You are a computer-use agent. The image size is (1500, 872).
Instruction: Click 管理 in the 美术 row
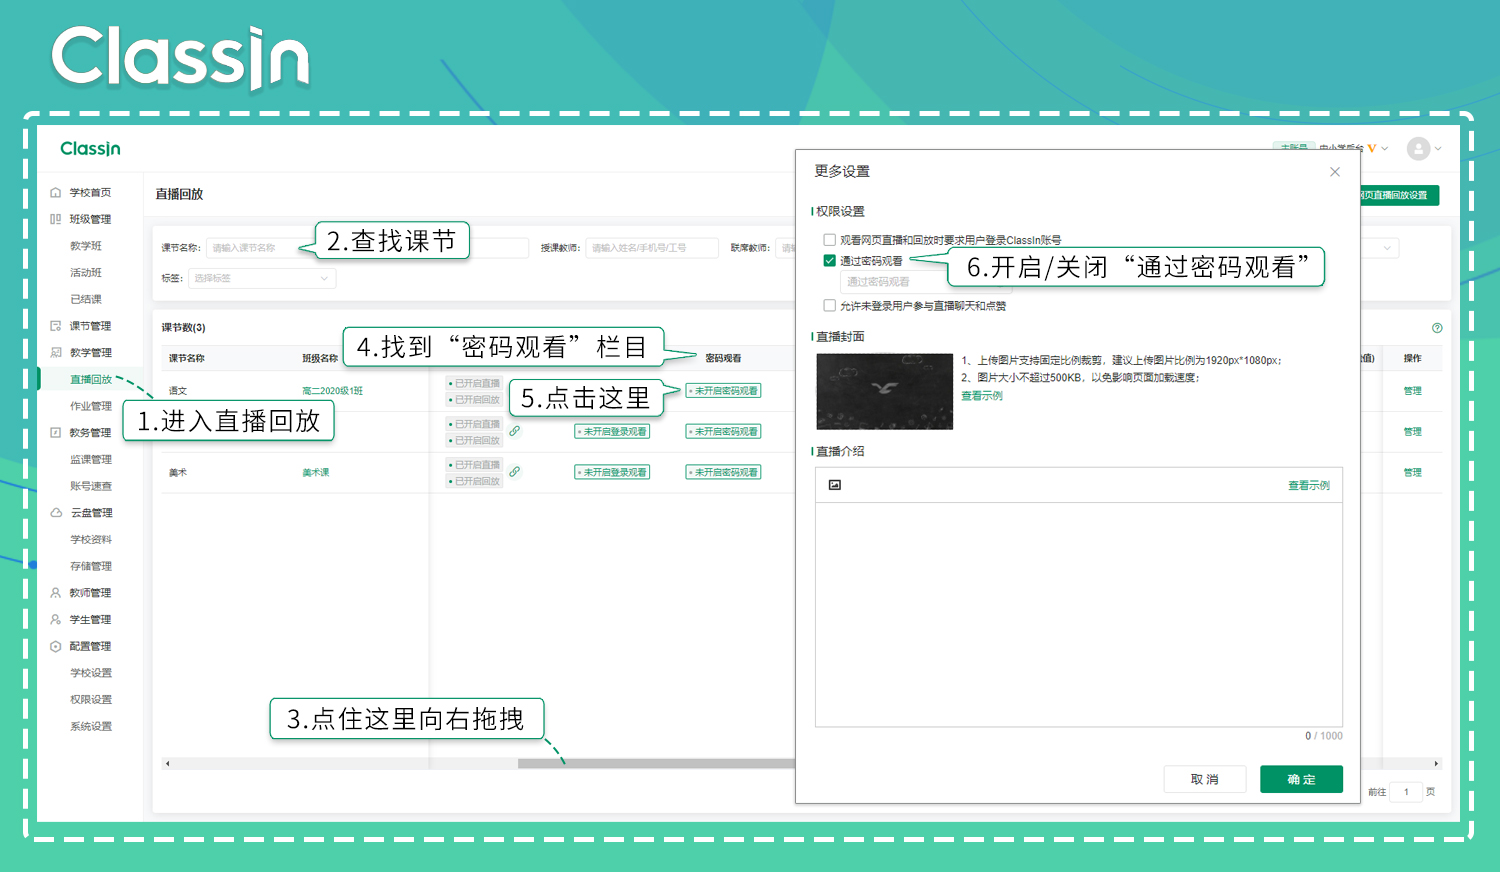click(x=1412, y=472)
